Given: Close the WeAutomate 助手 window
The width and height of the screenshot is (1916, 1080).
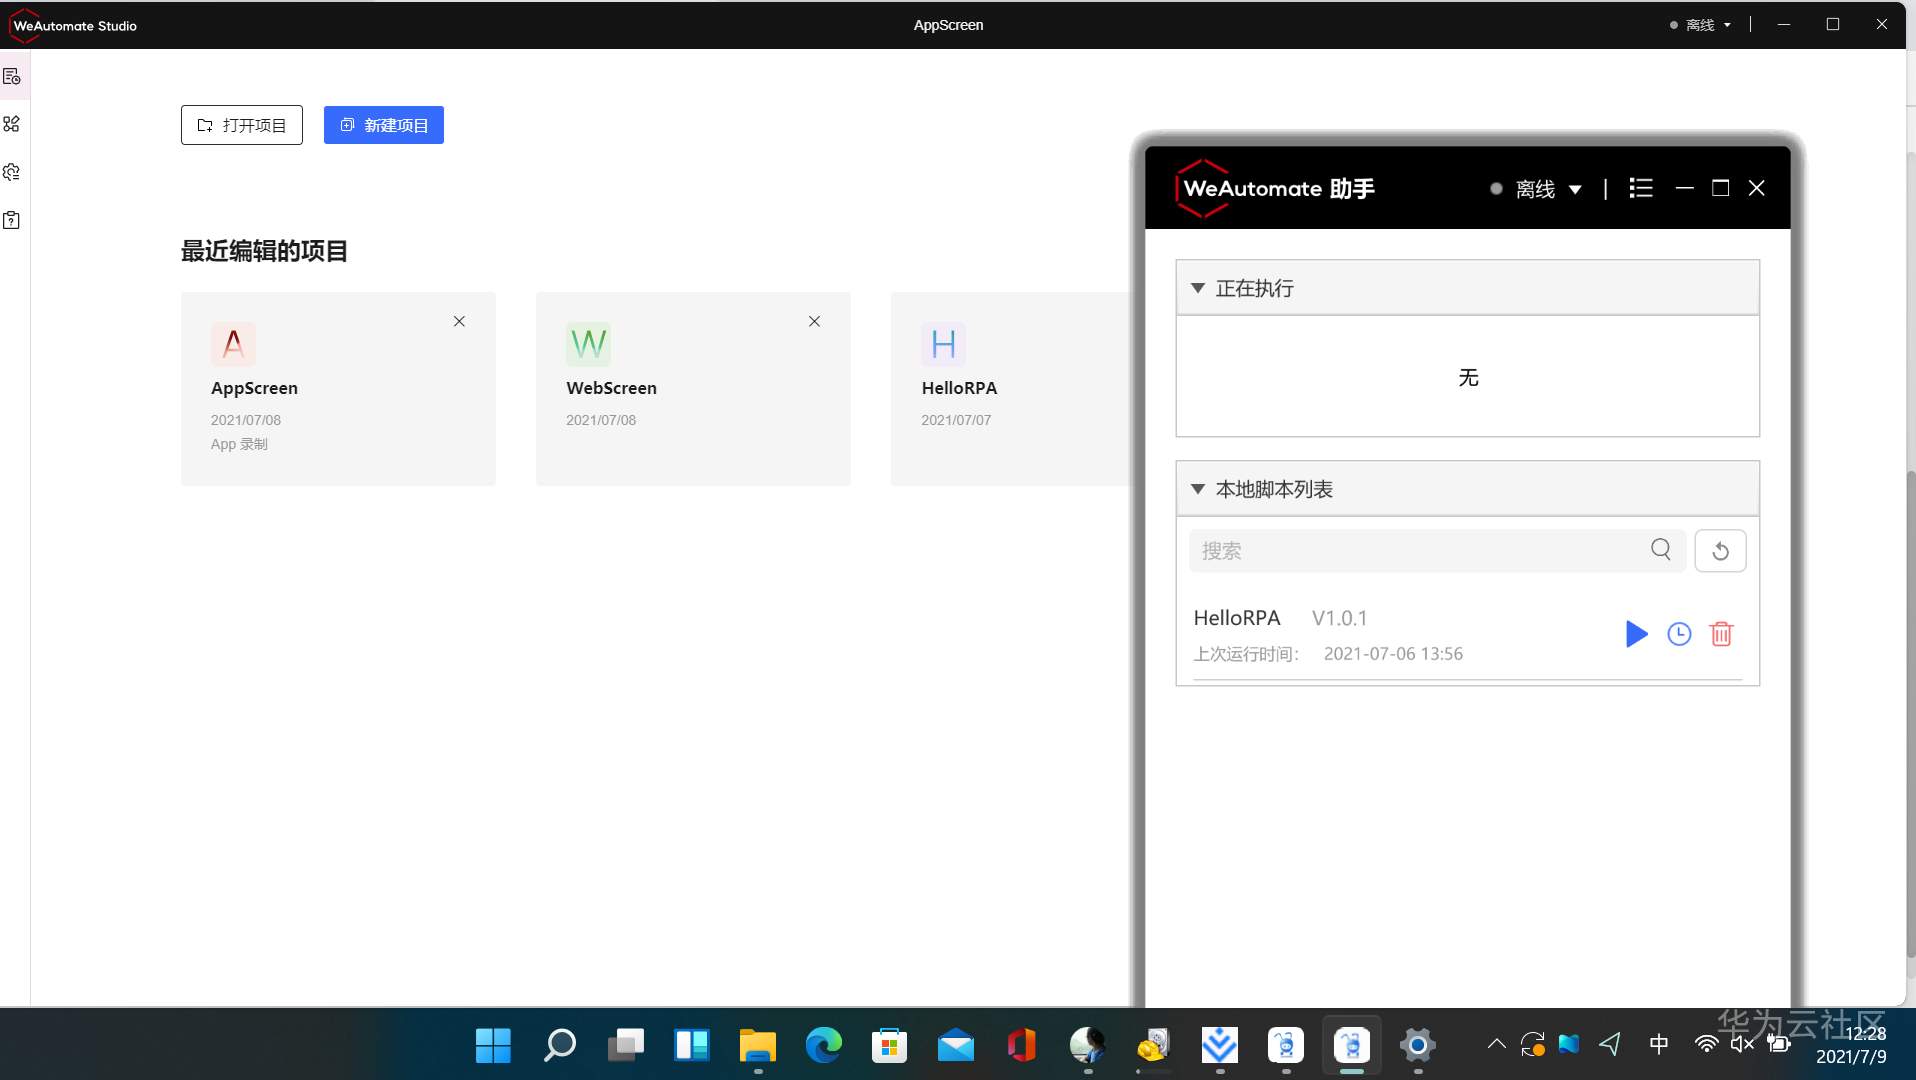Looking at the screenshot, I should pyautogui.click(x=1756, y=188).
